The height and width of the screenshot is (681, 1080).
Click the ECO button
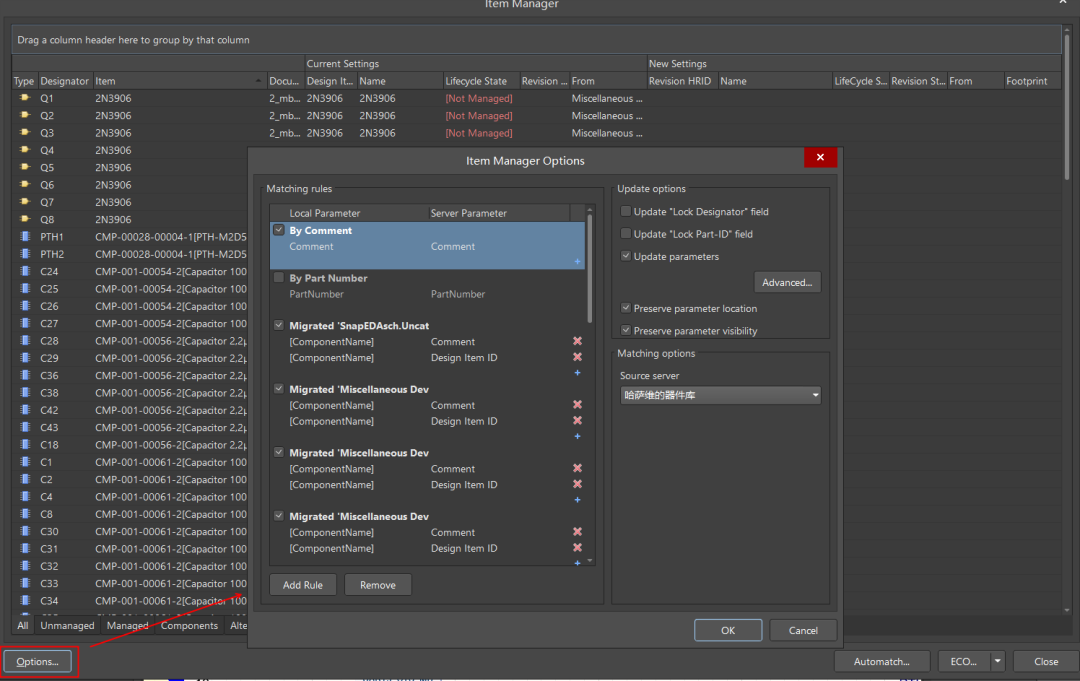click(x=964, y=661)
